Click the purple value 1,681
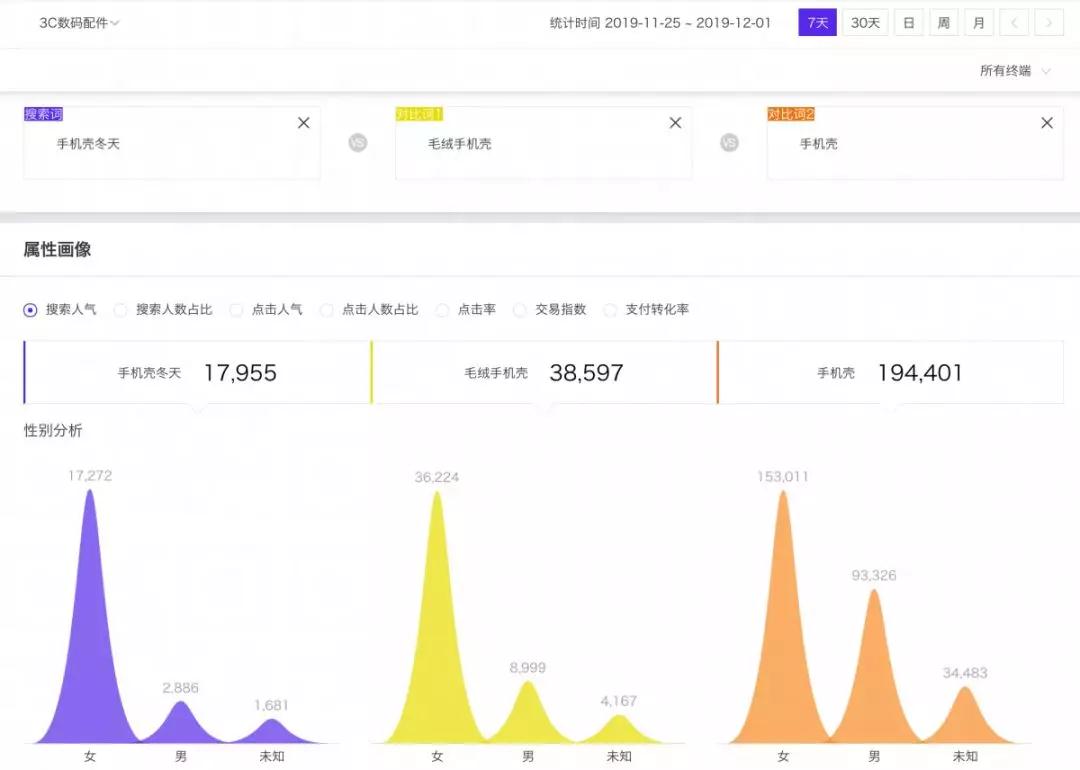Screen dimensions: 1080x770 coord(271,705)
